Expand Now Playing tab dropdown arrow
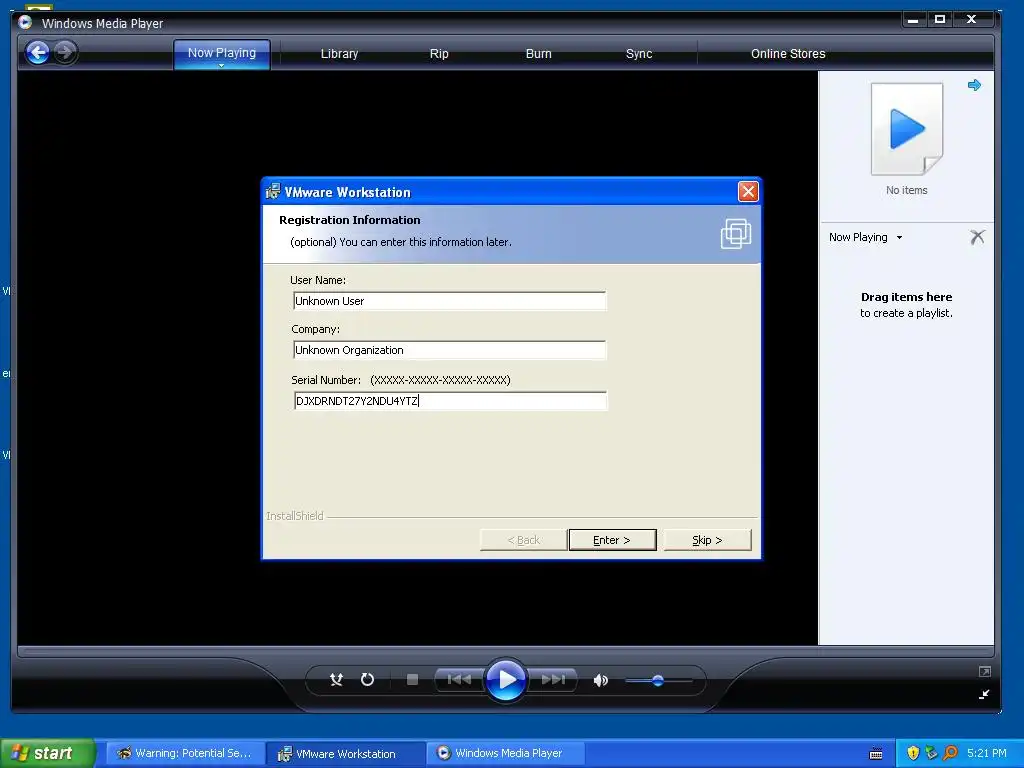The width and height of the screenshot is (1024, 768). click(x=221, y=65)
